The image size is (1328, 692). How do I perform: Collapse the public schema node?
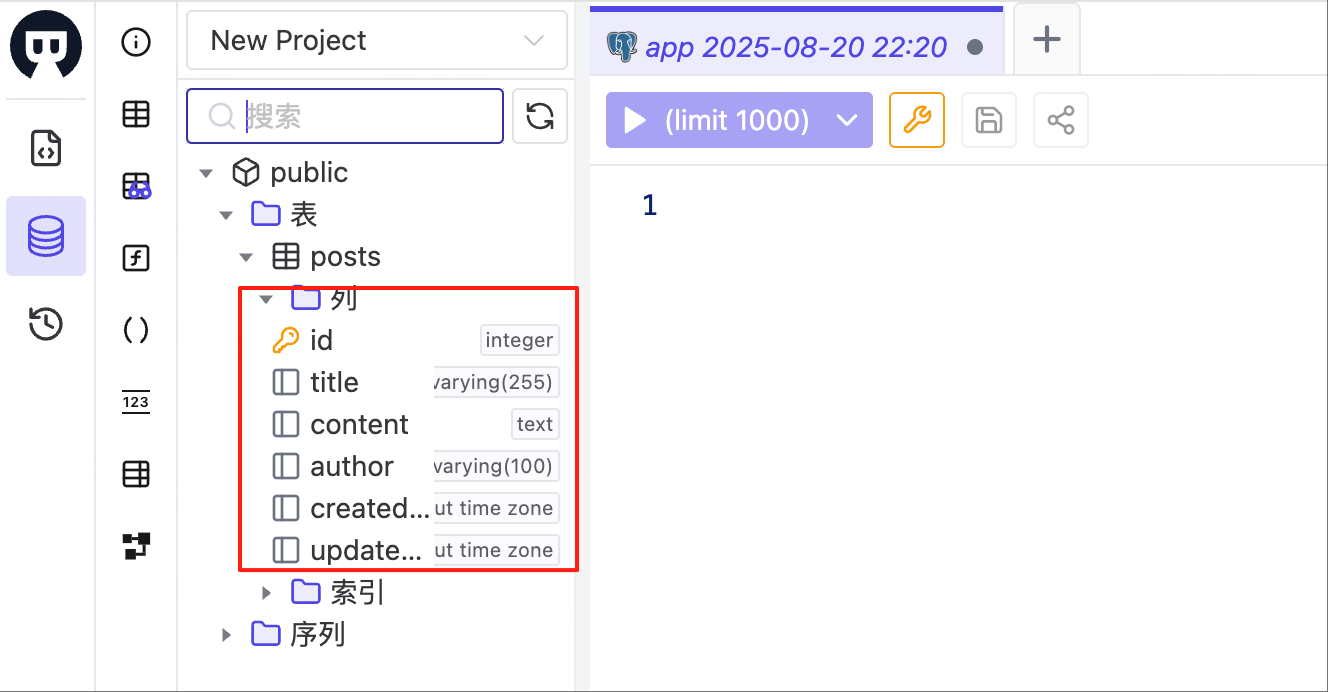pos(206,173)
